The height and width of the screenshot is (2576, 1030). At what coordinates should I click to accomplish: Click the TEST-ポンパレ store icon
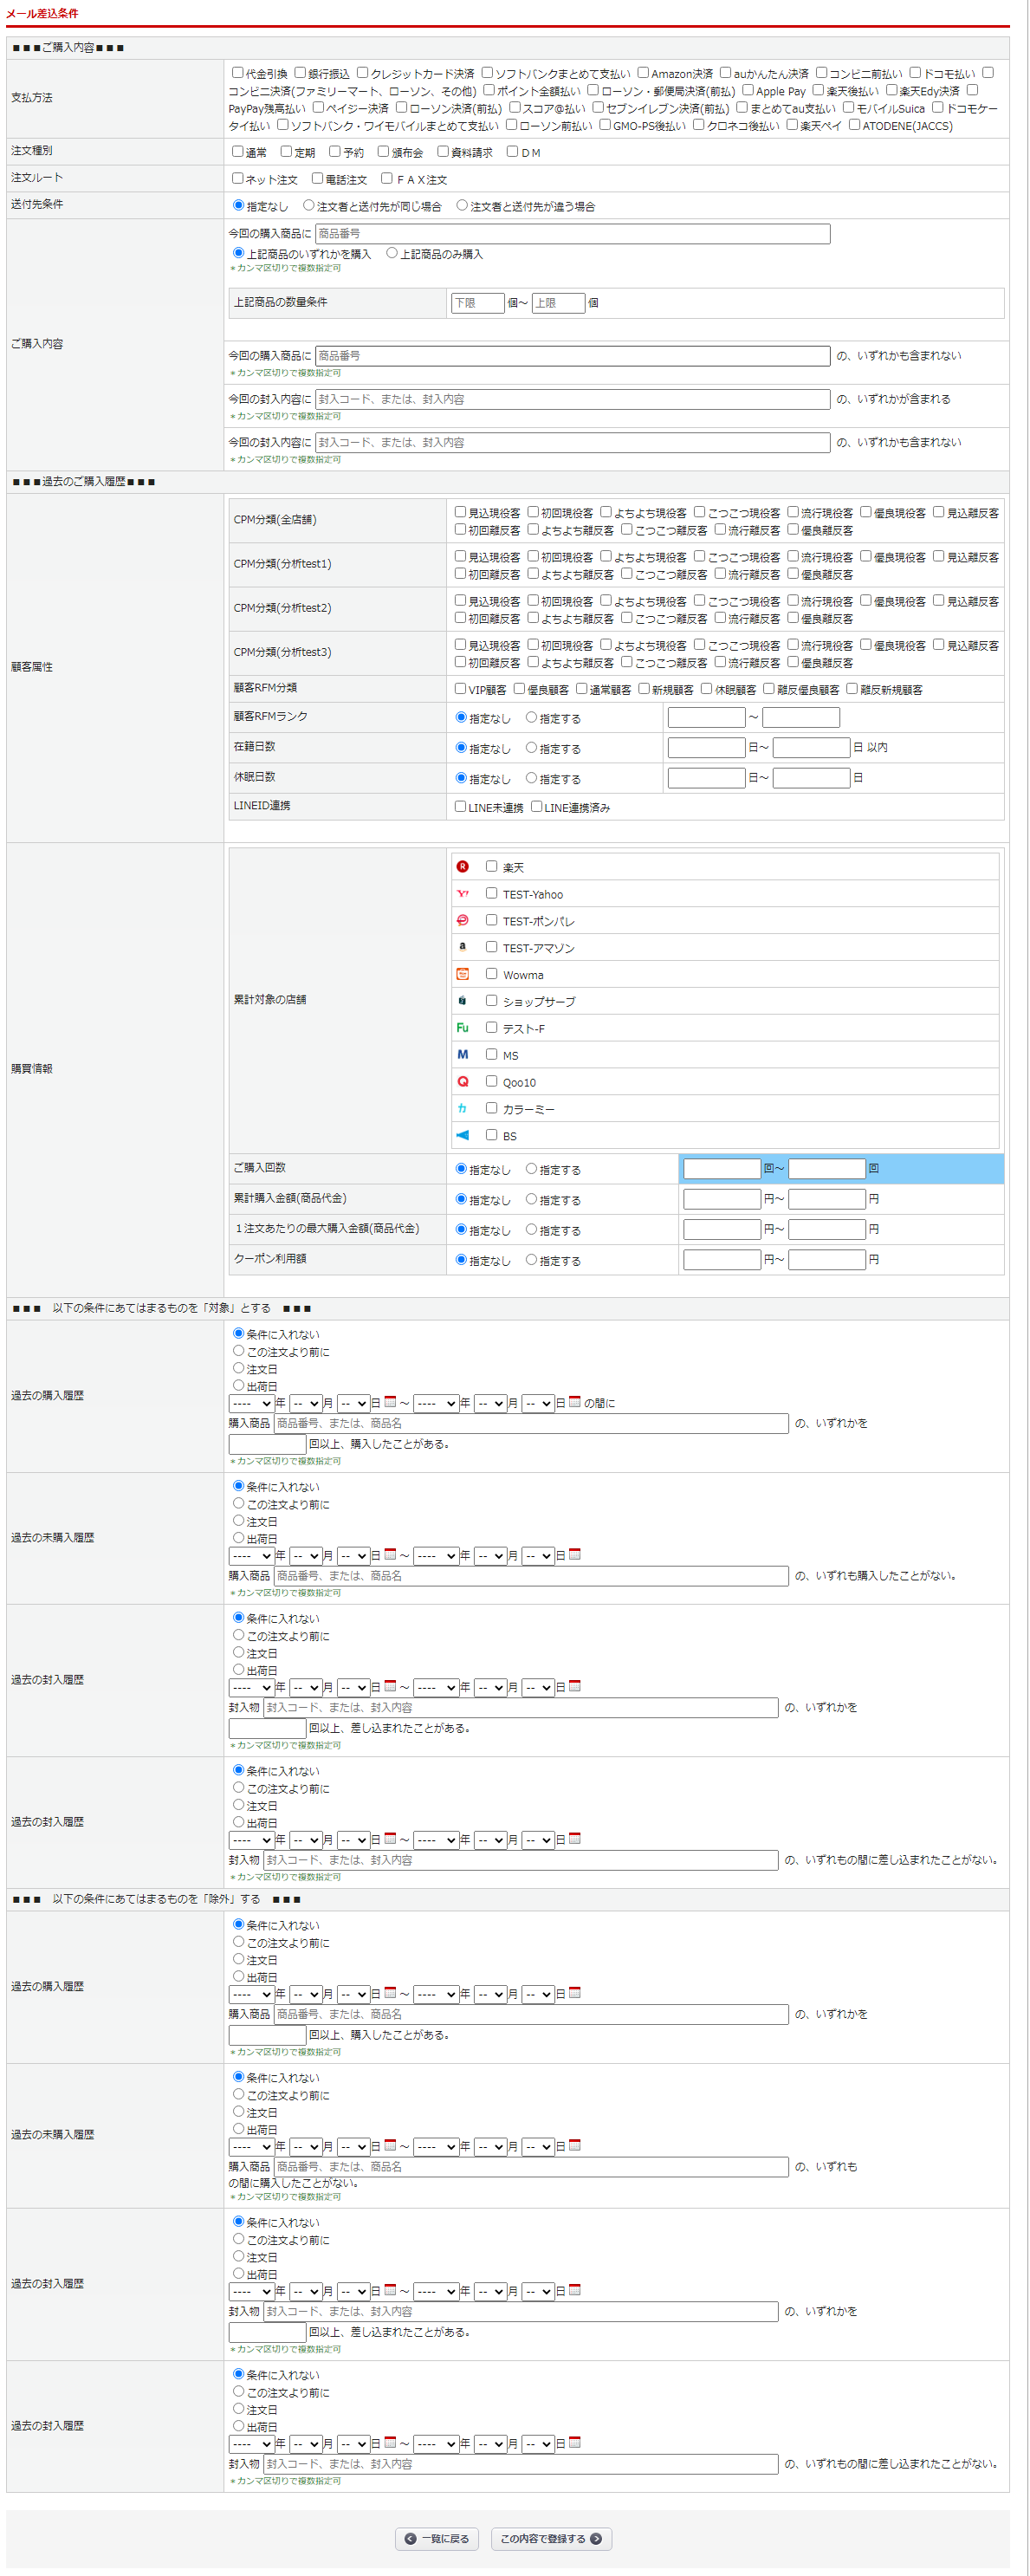(462, 920)
